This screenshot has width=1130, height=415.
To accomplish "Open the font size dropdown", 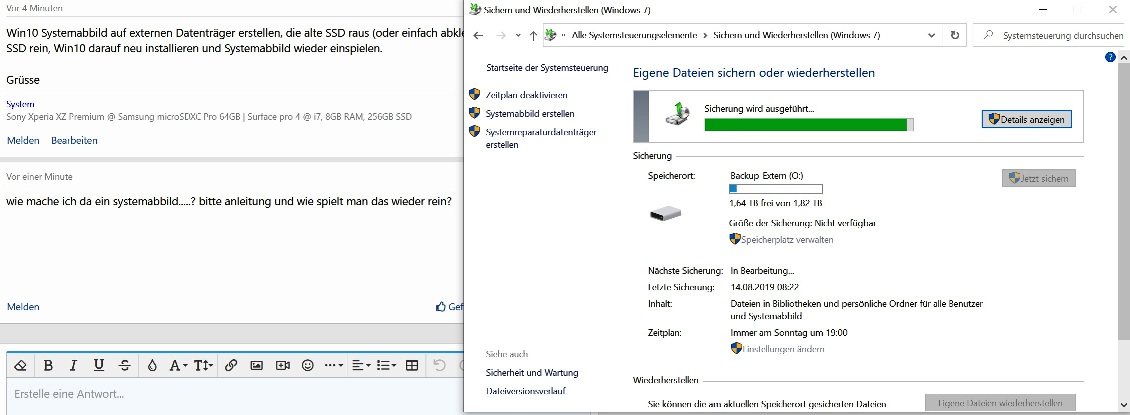I will 204,365.
